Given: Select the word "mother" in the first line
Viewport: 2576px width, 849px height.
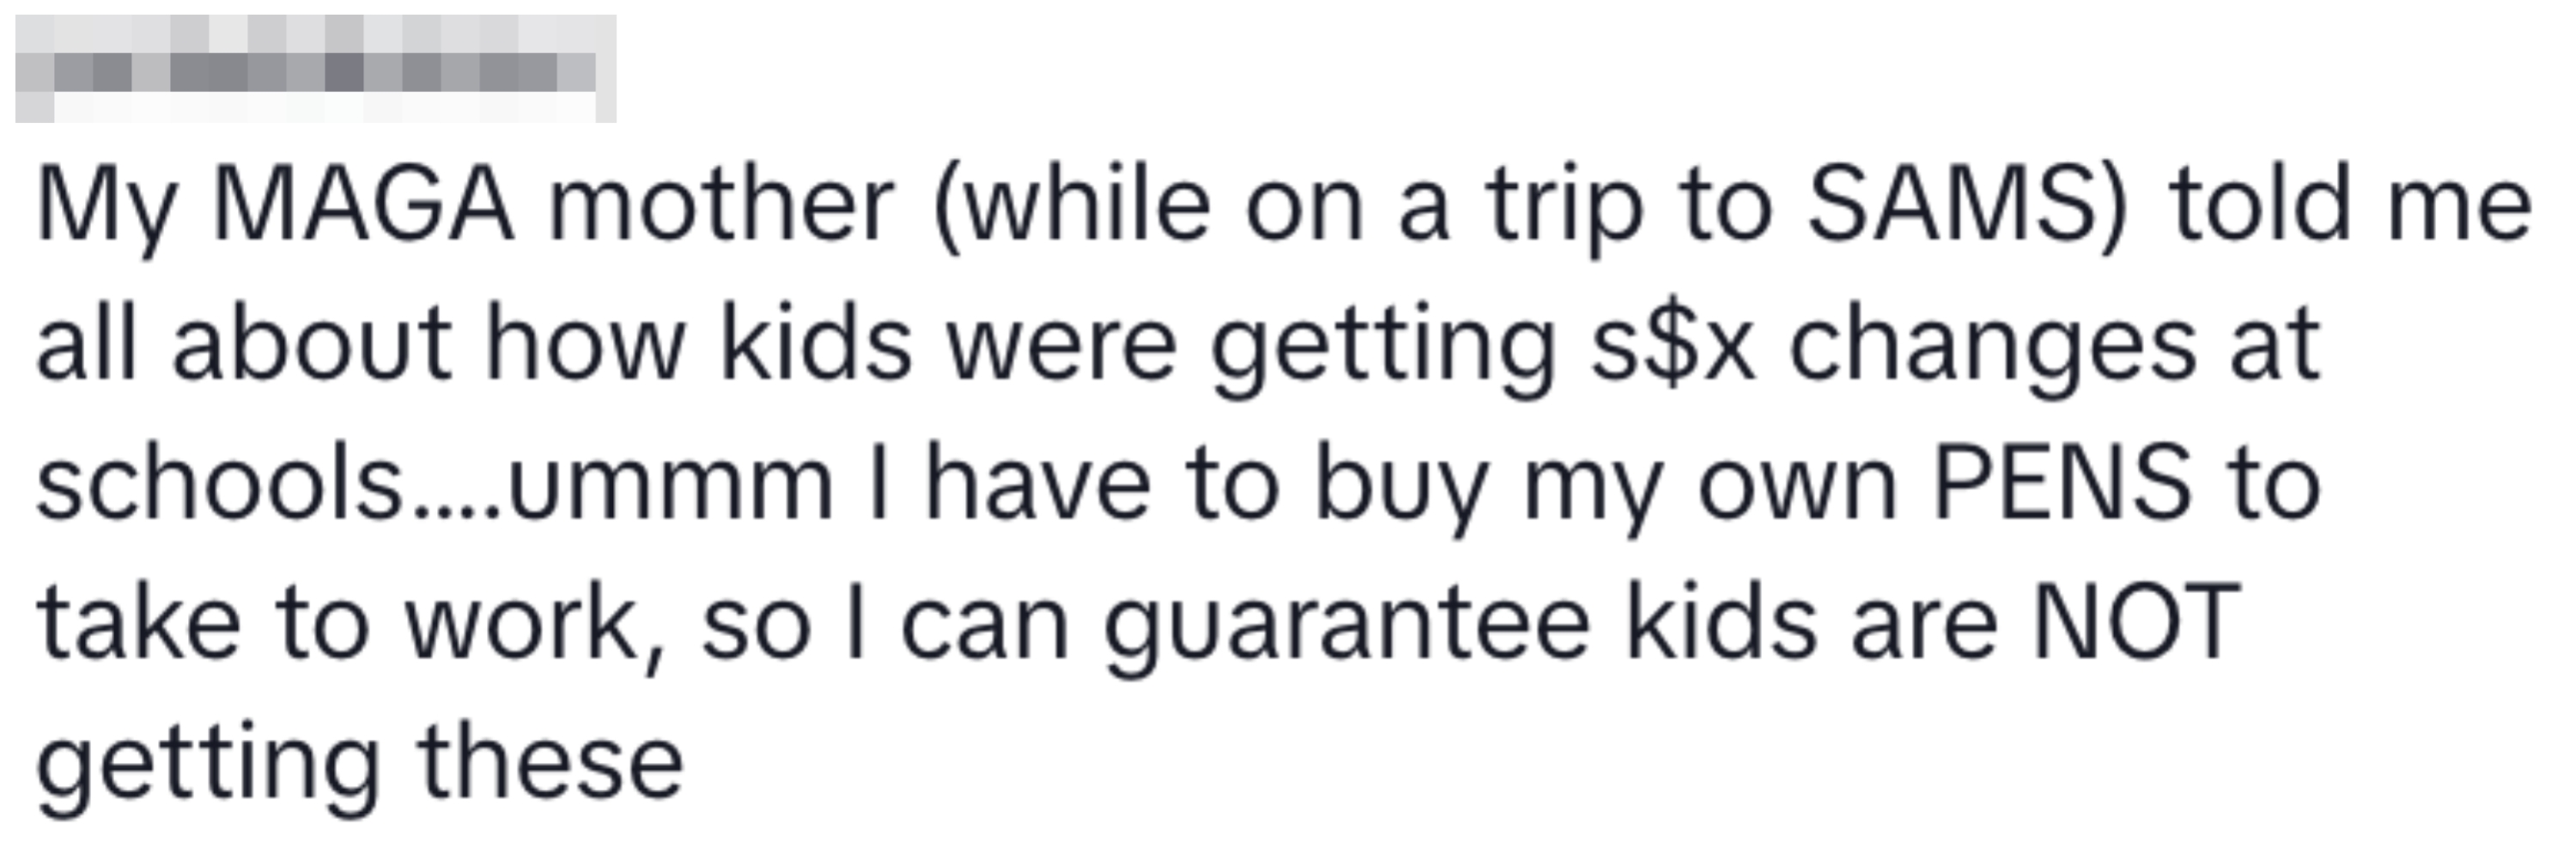Looking at the screenshot, I should click(x=720, y=205).
